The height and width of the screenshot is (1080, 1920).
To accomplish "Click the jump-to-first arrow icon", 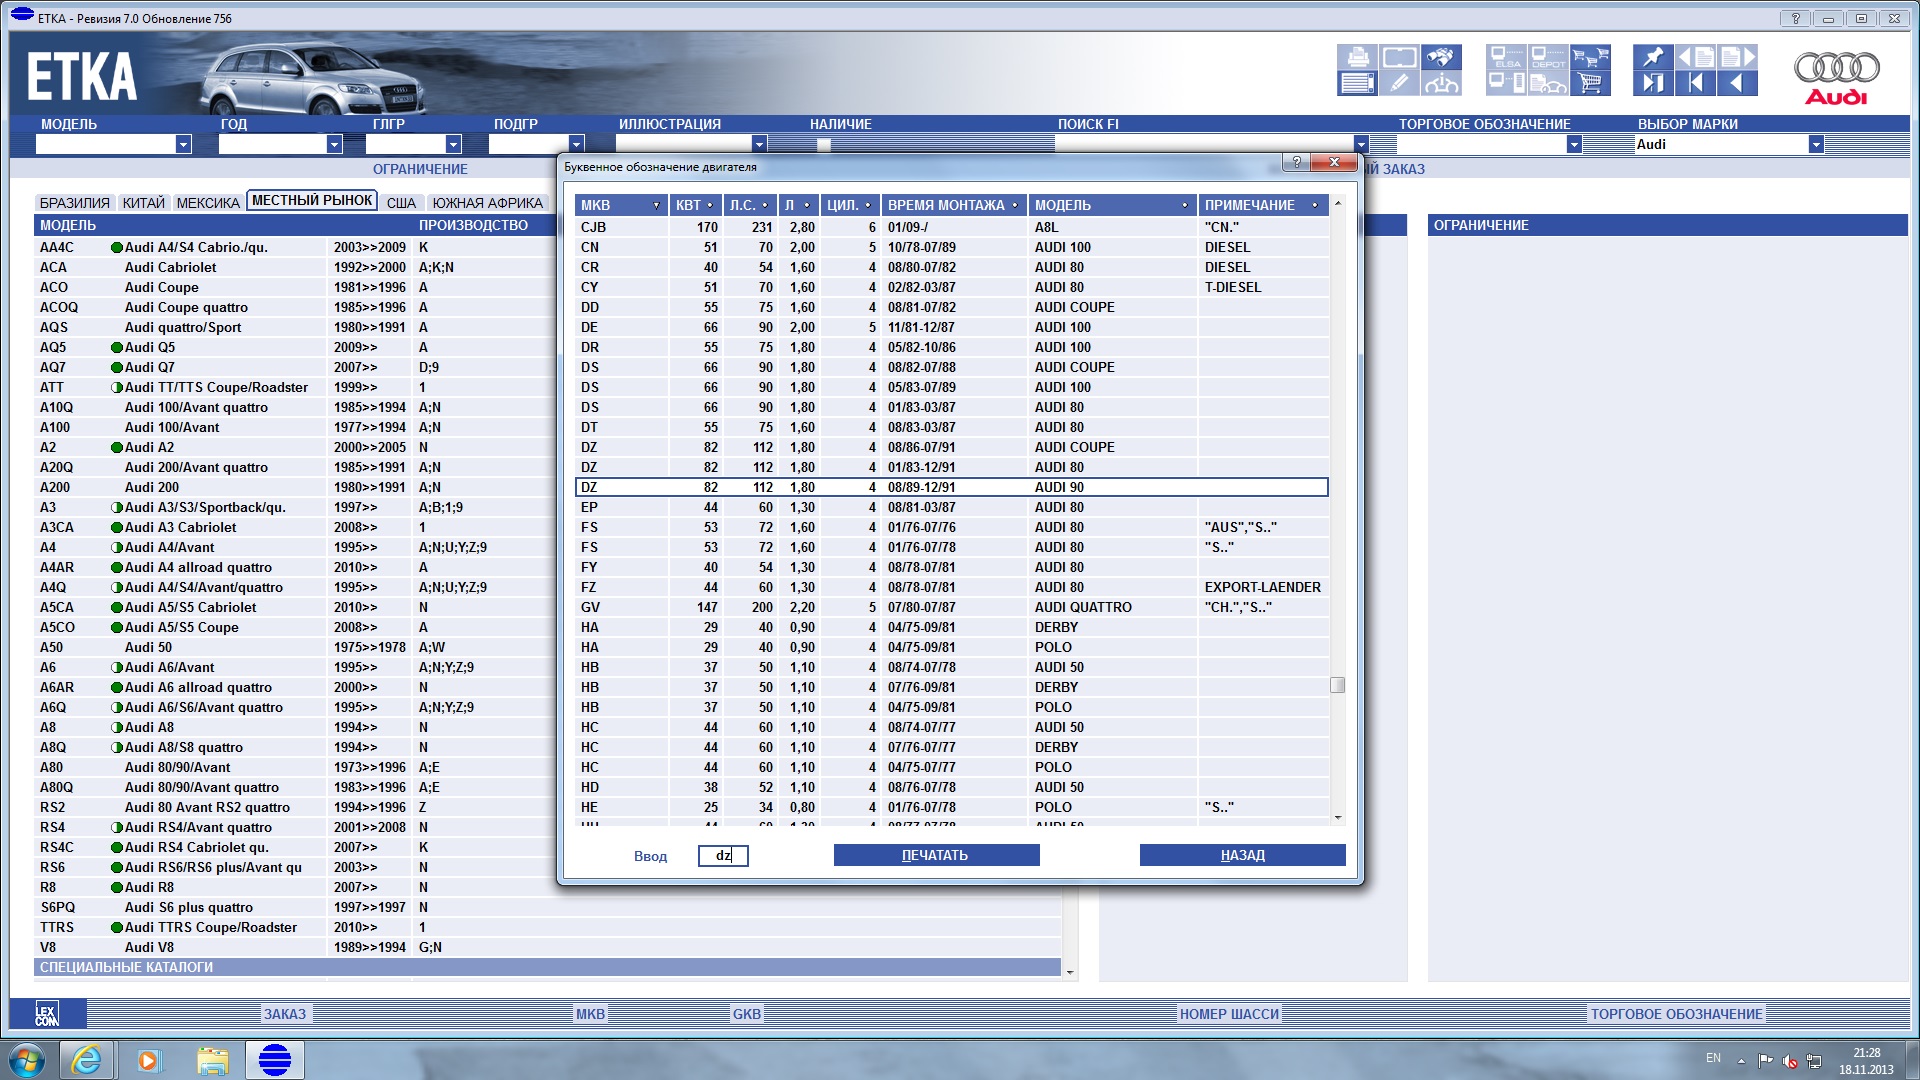I will click(x=1695, y=83).
